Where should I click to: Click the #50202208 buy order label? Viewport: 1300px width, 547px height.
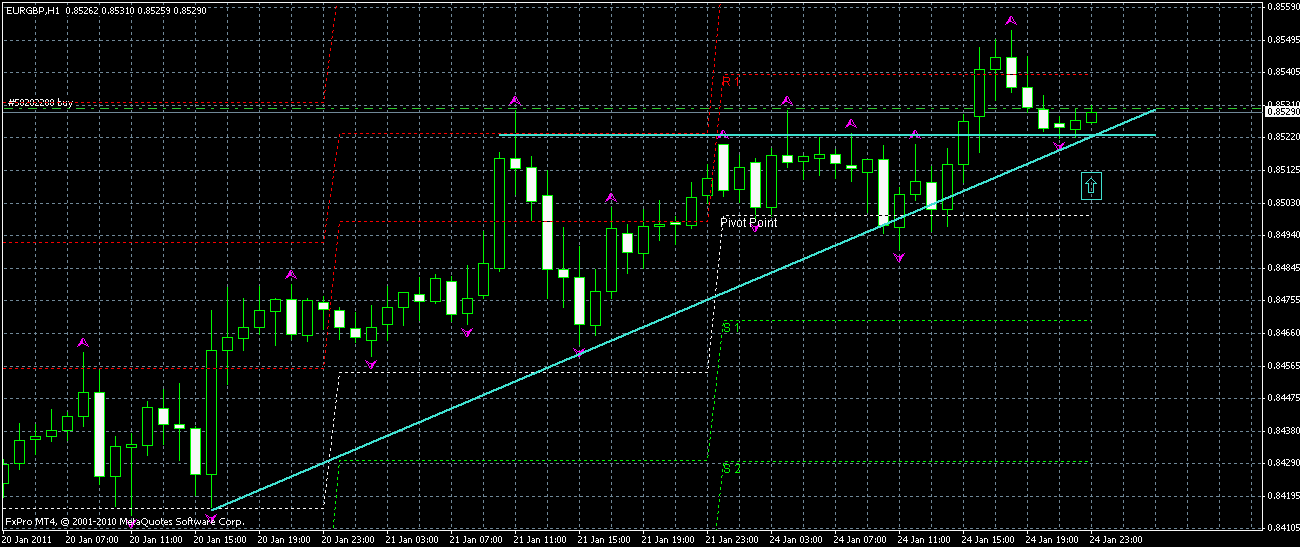tap(40, 102)
